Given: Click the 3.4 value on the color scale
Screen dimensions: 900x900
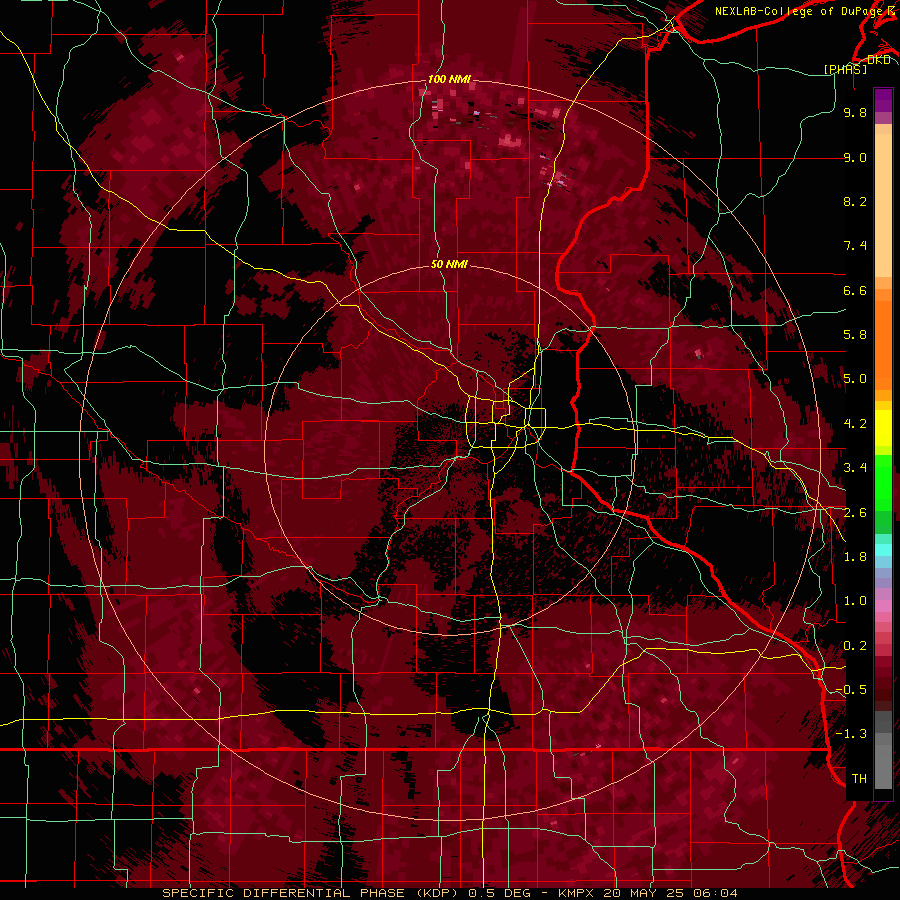Looking at the screenshot, I should [855, 468].
